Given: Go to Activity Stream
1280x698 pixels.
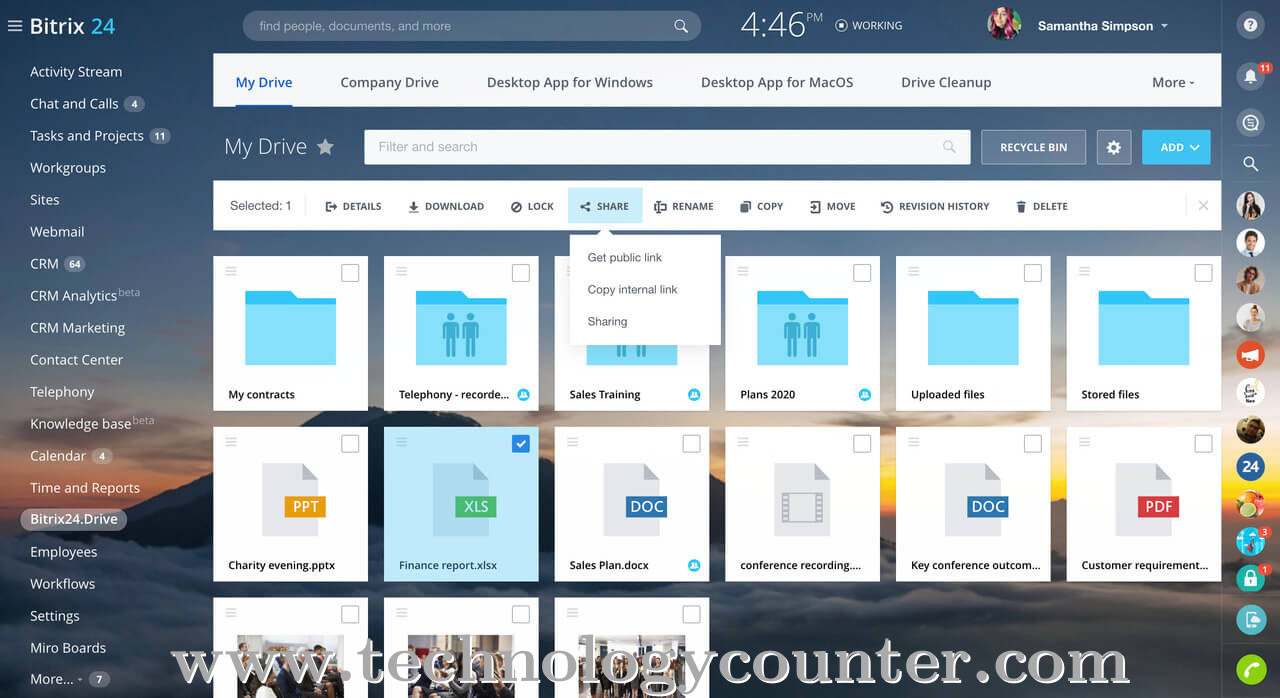Looking at the screenshot, I should click(76, 71).
